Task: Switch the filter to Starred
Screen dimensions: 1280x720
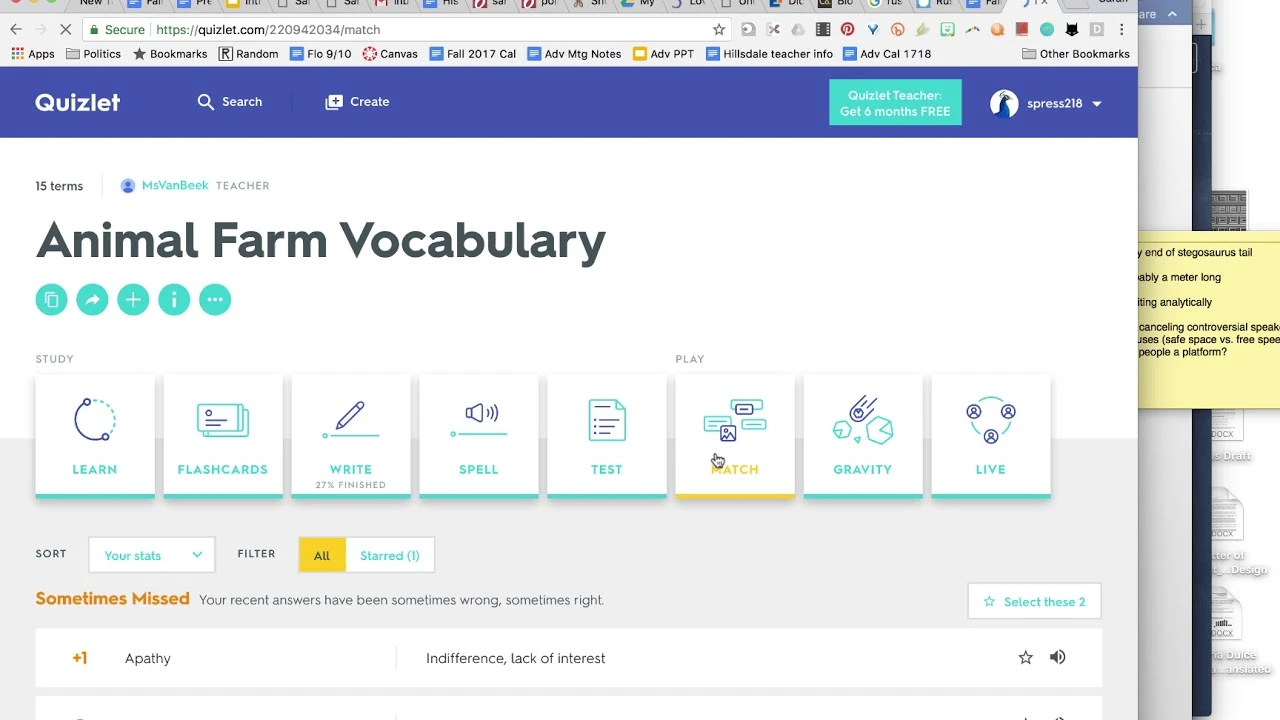Action: [x=390, y=555]
